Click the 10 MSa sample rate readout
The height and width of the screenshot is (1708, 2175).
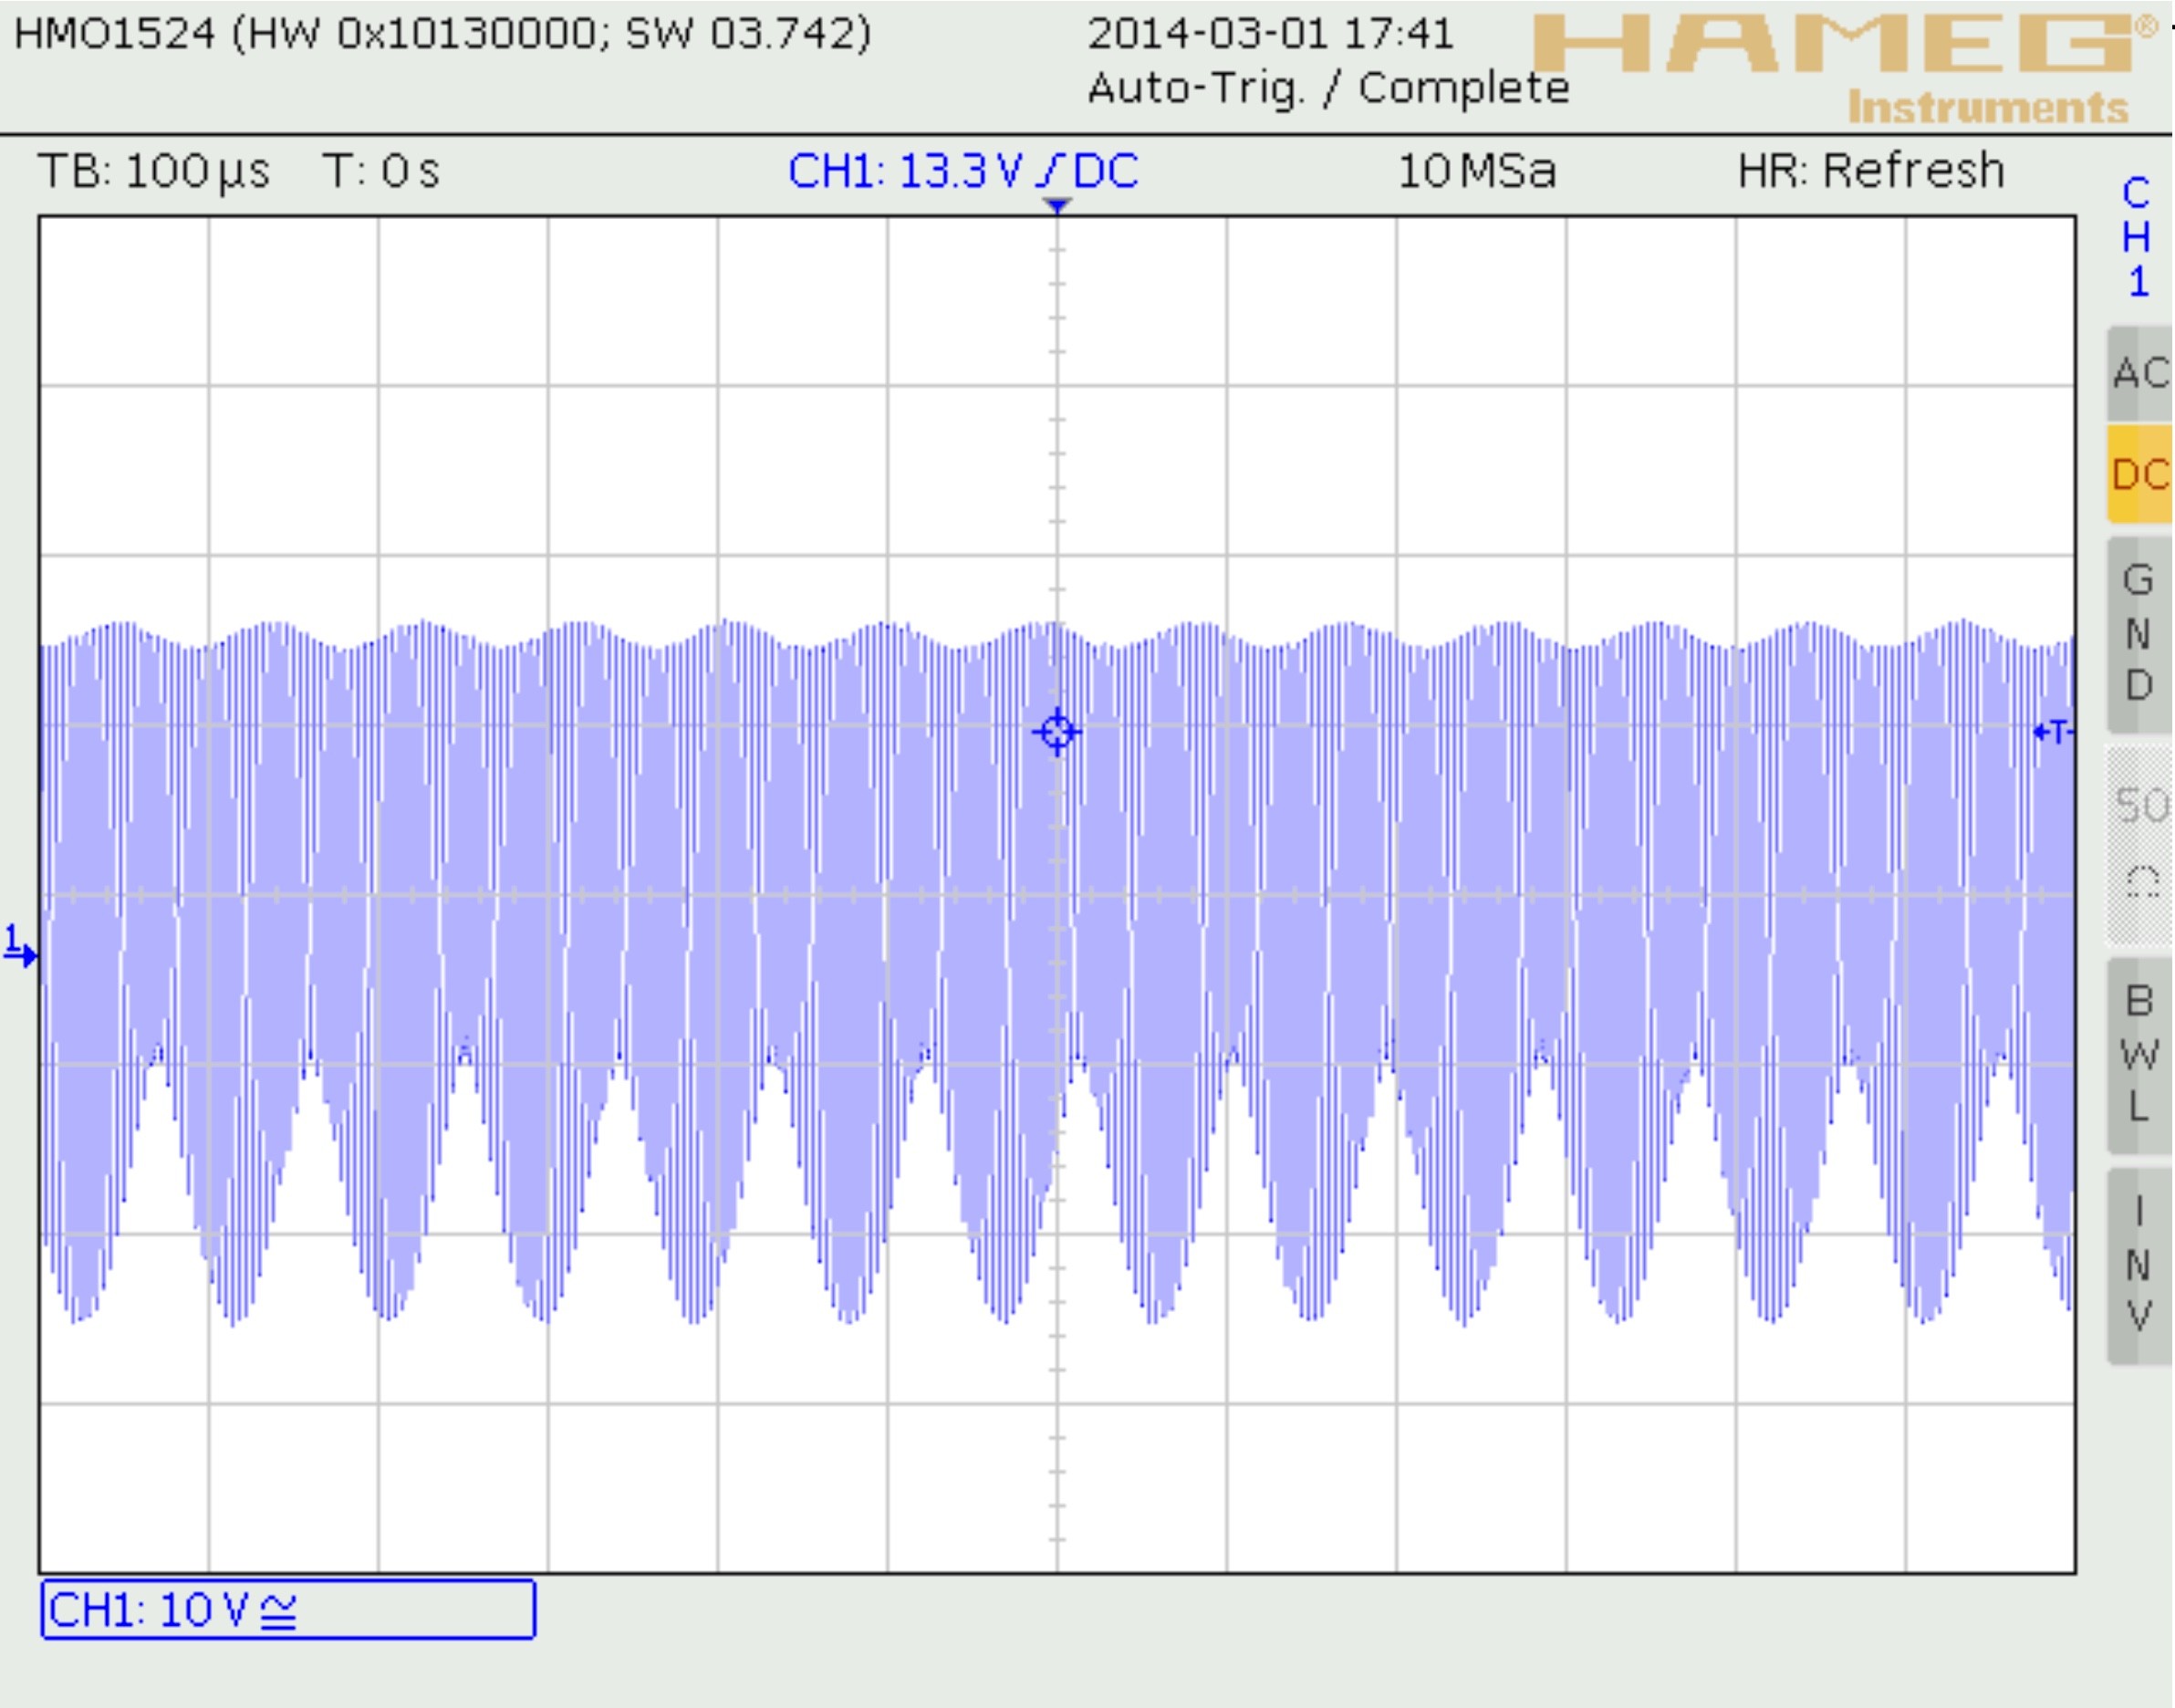coord(1476,171)
